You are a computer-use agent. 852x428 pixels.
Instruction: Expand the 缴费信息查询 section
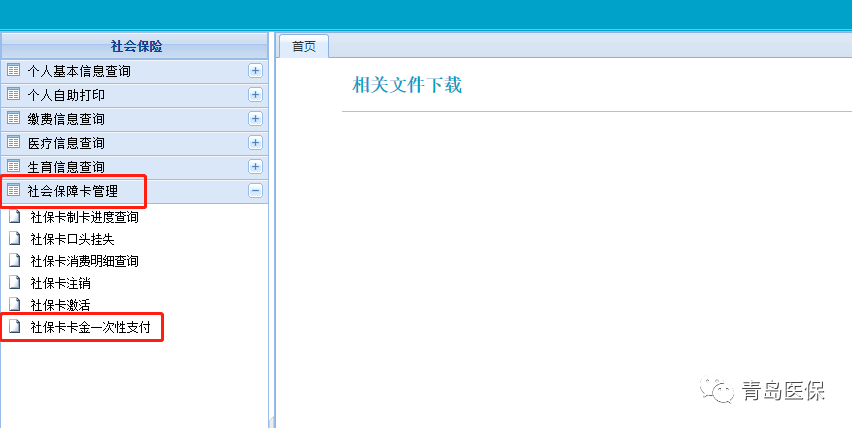click(x=255, y=119)
